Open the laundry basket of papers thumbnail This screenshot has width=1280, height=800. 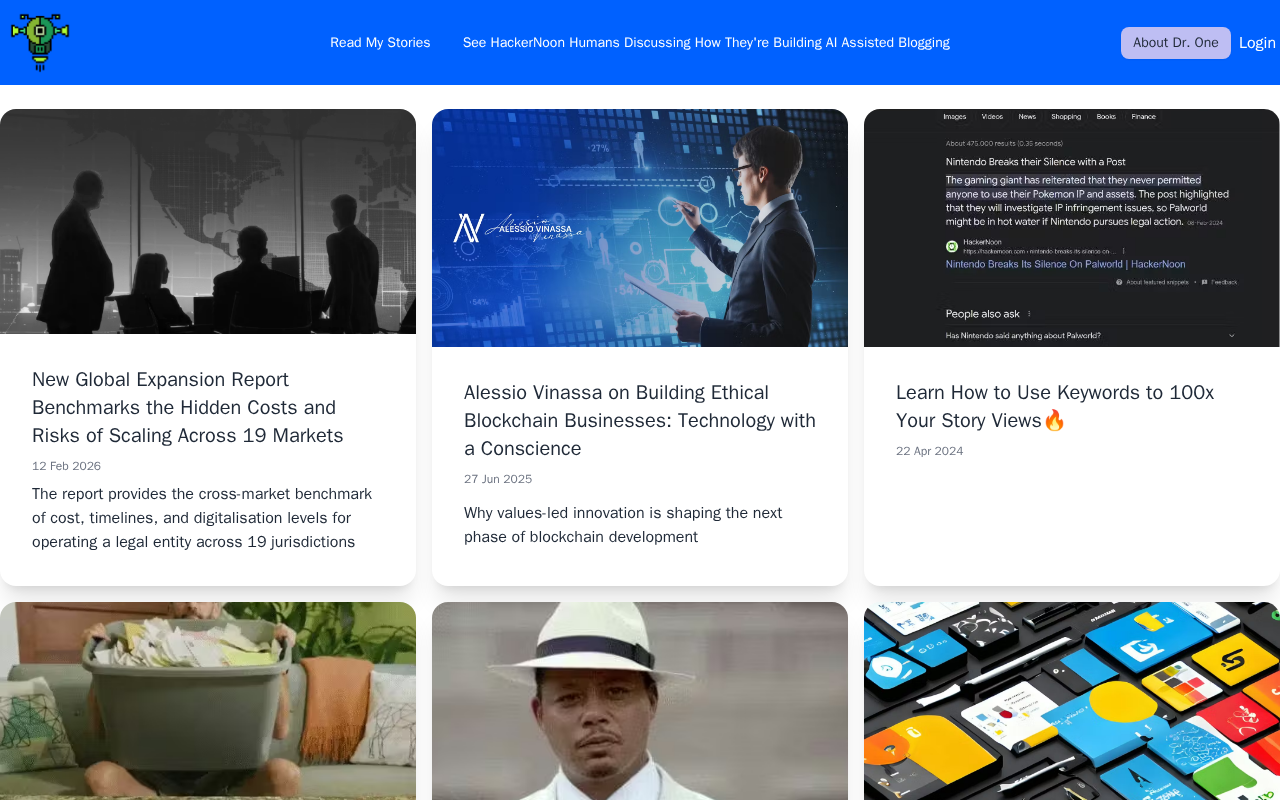point(208,701)
